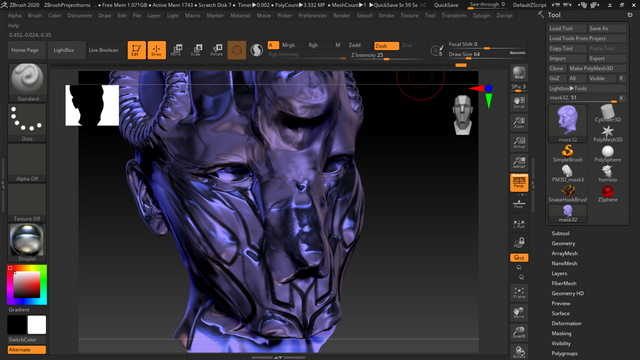Click the Frame mesh icon
The height and width of the screenshot is (360, 640).
pos(519,292)
